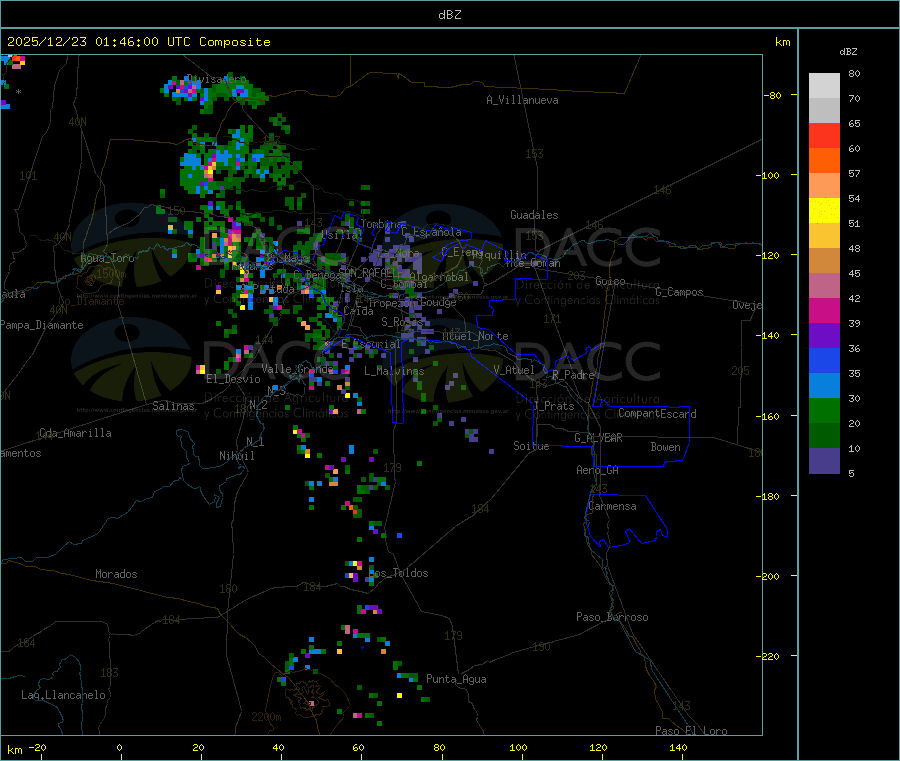
Task: Click the Soitue map label
Action: coord(531,446)
